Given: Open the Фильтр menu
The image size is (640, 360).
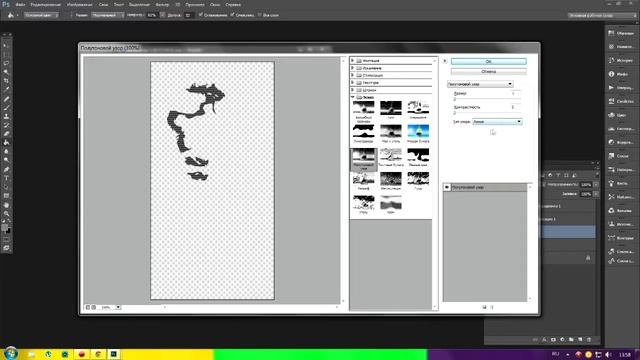Looking at the screenshot, I should pyautogui.click(x=162, y=4).
